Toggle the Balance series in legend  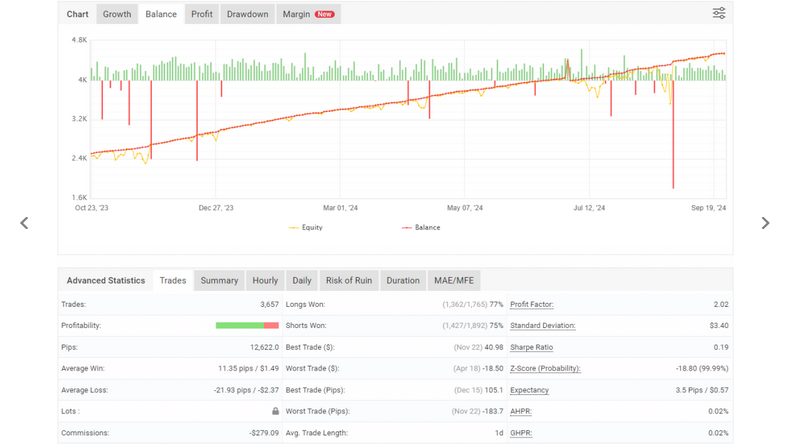(421, 228)
